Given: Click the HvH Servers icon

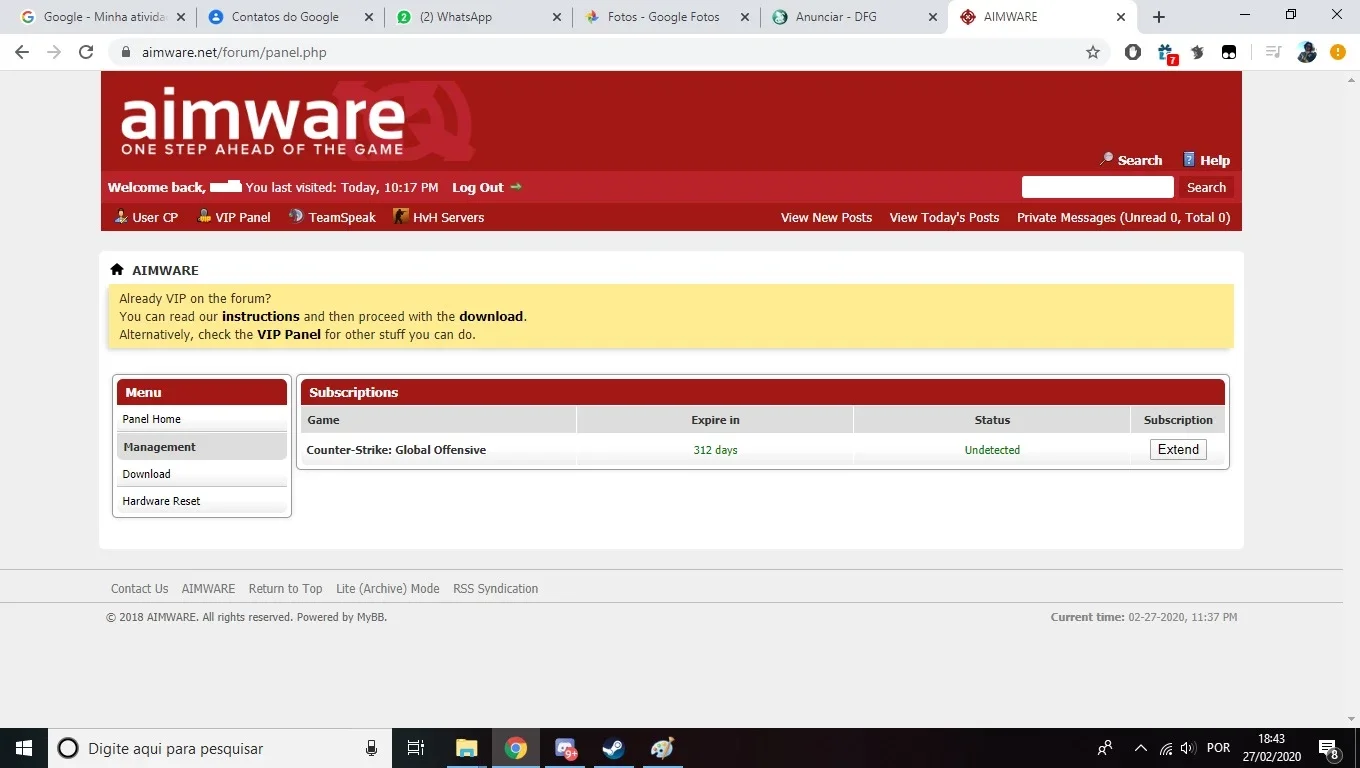Looking at the screenshot, I should click(401, 216).
